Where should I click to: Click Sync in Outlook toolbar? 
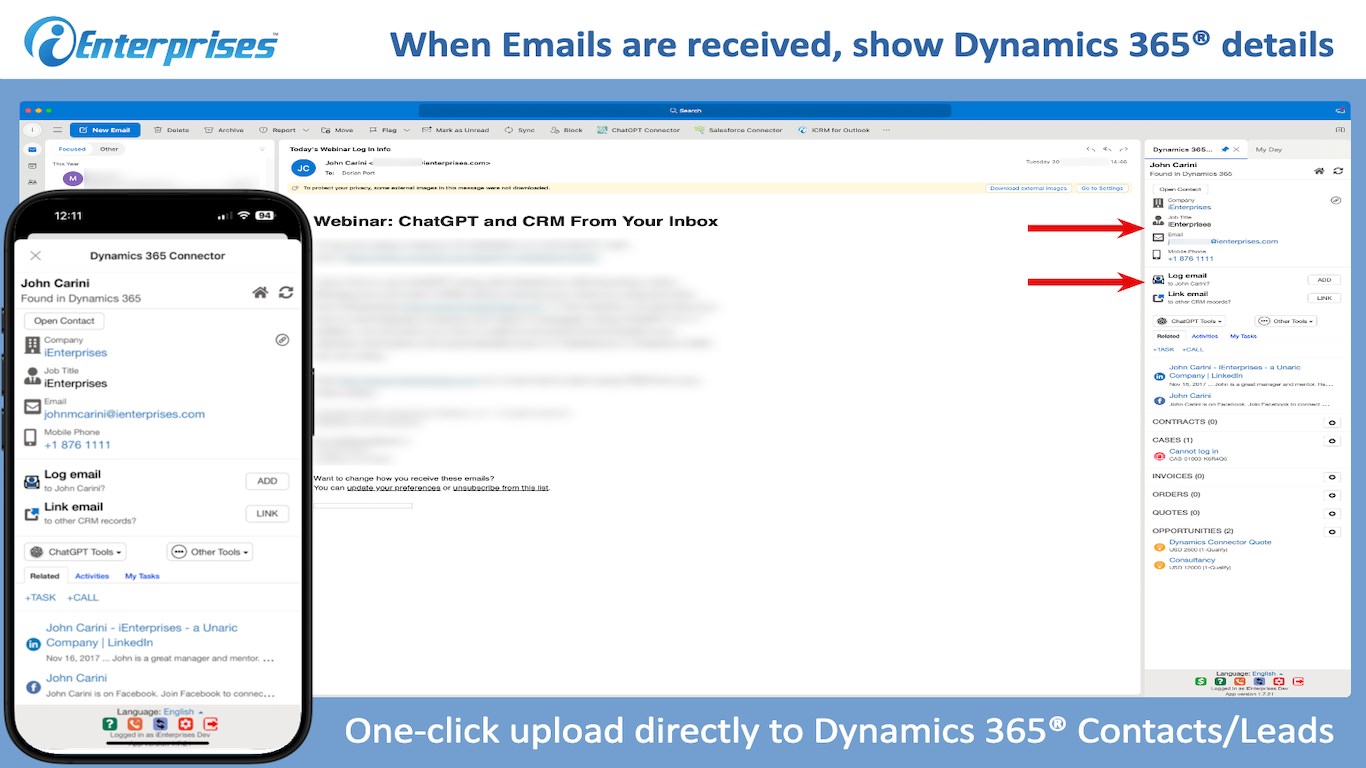[520, 130]
